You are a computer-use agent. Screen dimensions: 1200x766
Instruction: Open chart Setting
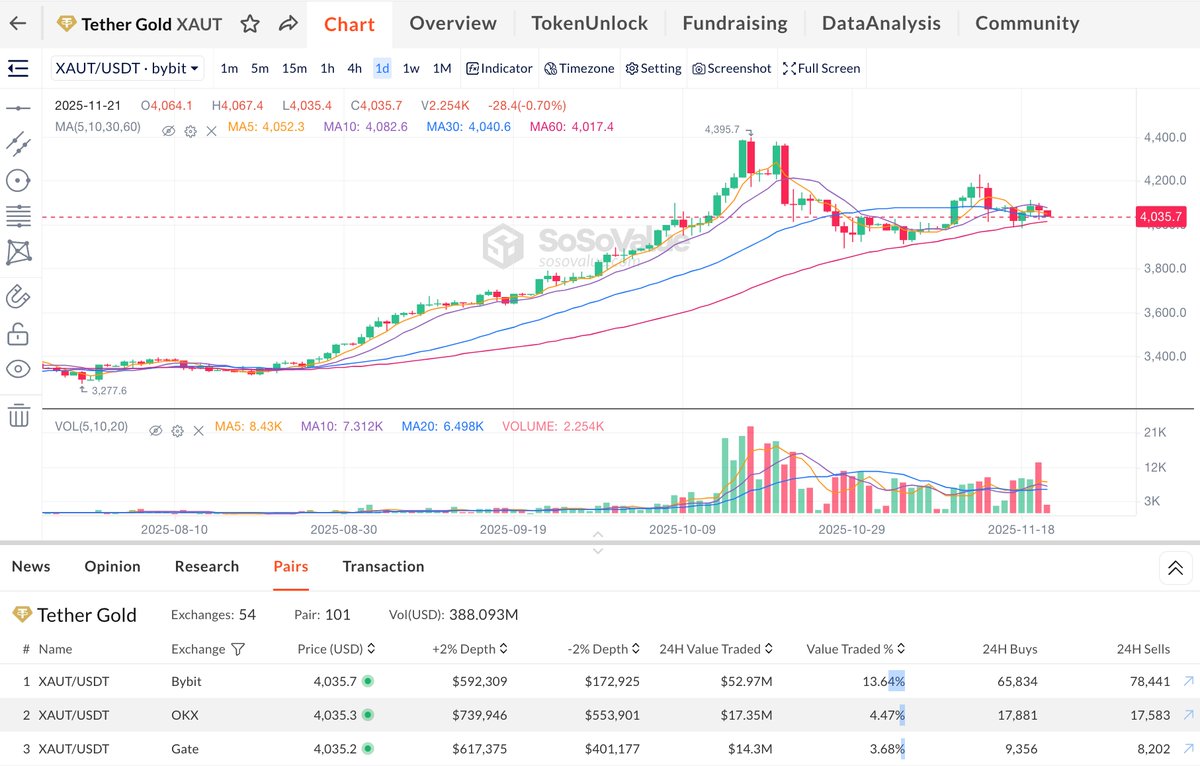(653, 68)
